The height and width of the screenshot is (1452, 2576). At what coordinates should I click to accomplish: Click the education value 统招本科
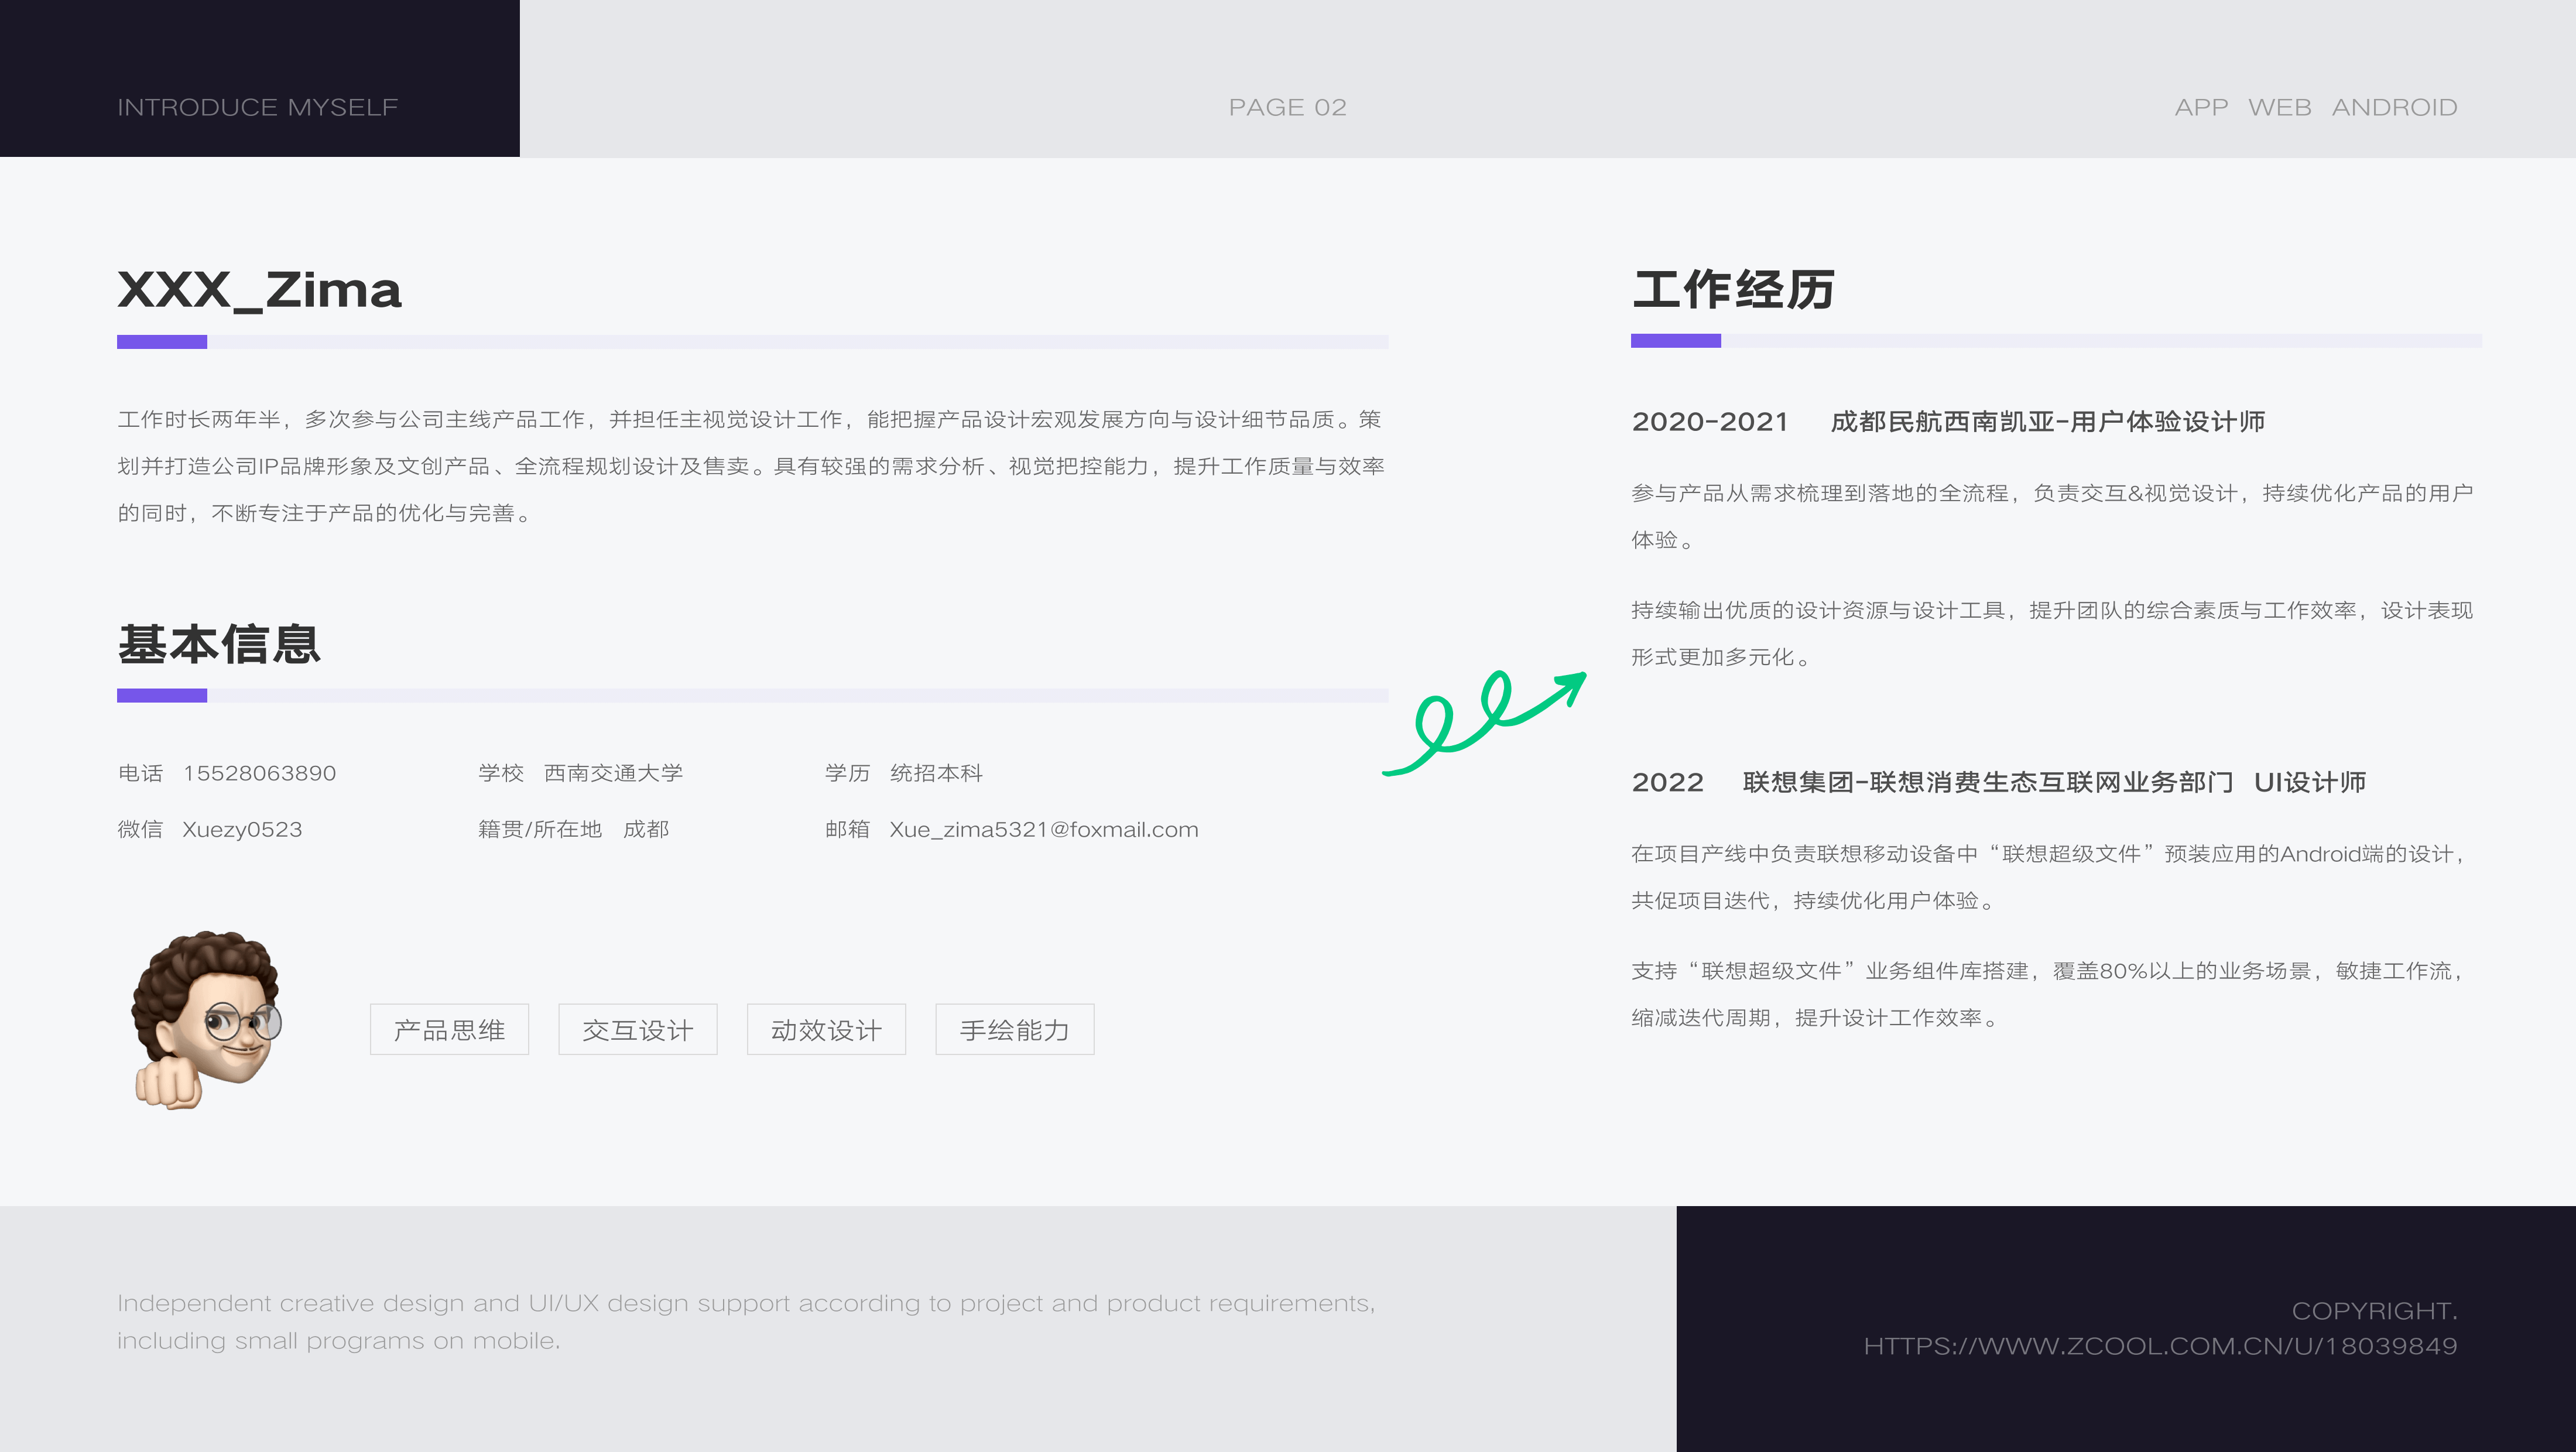(x=936, y=773)
